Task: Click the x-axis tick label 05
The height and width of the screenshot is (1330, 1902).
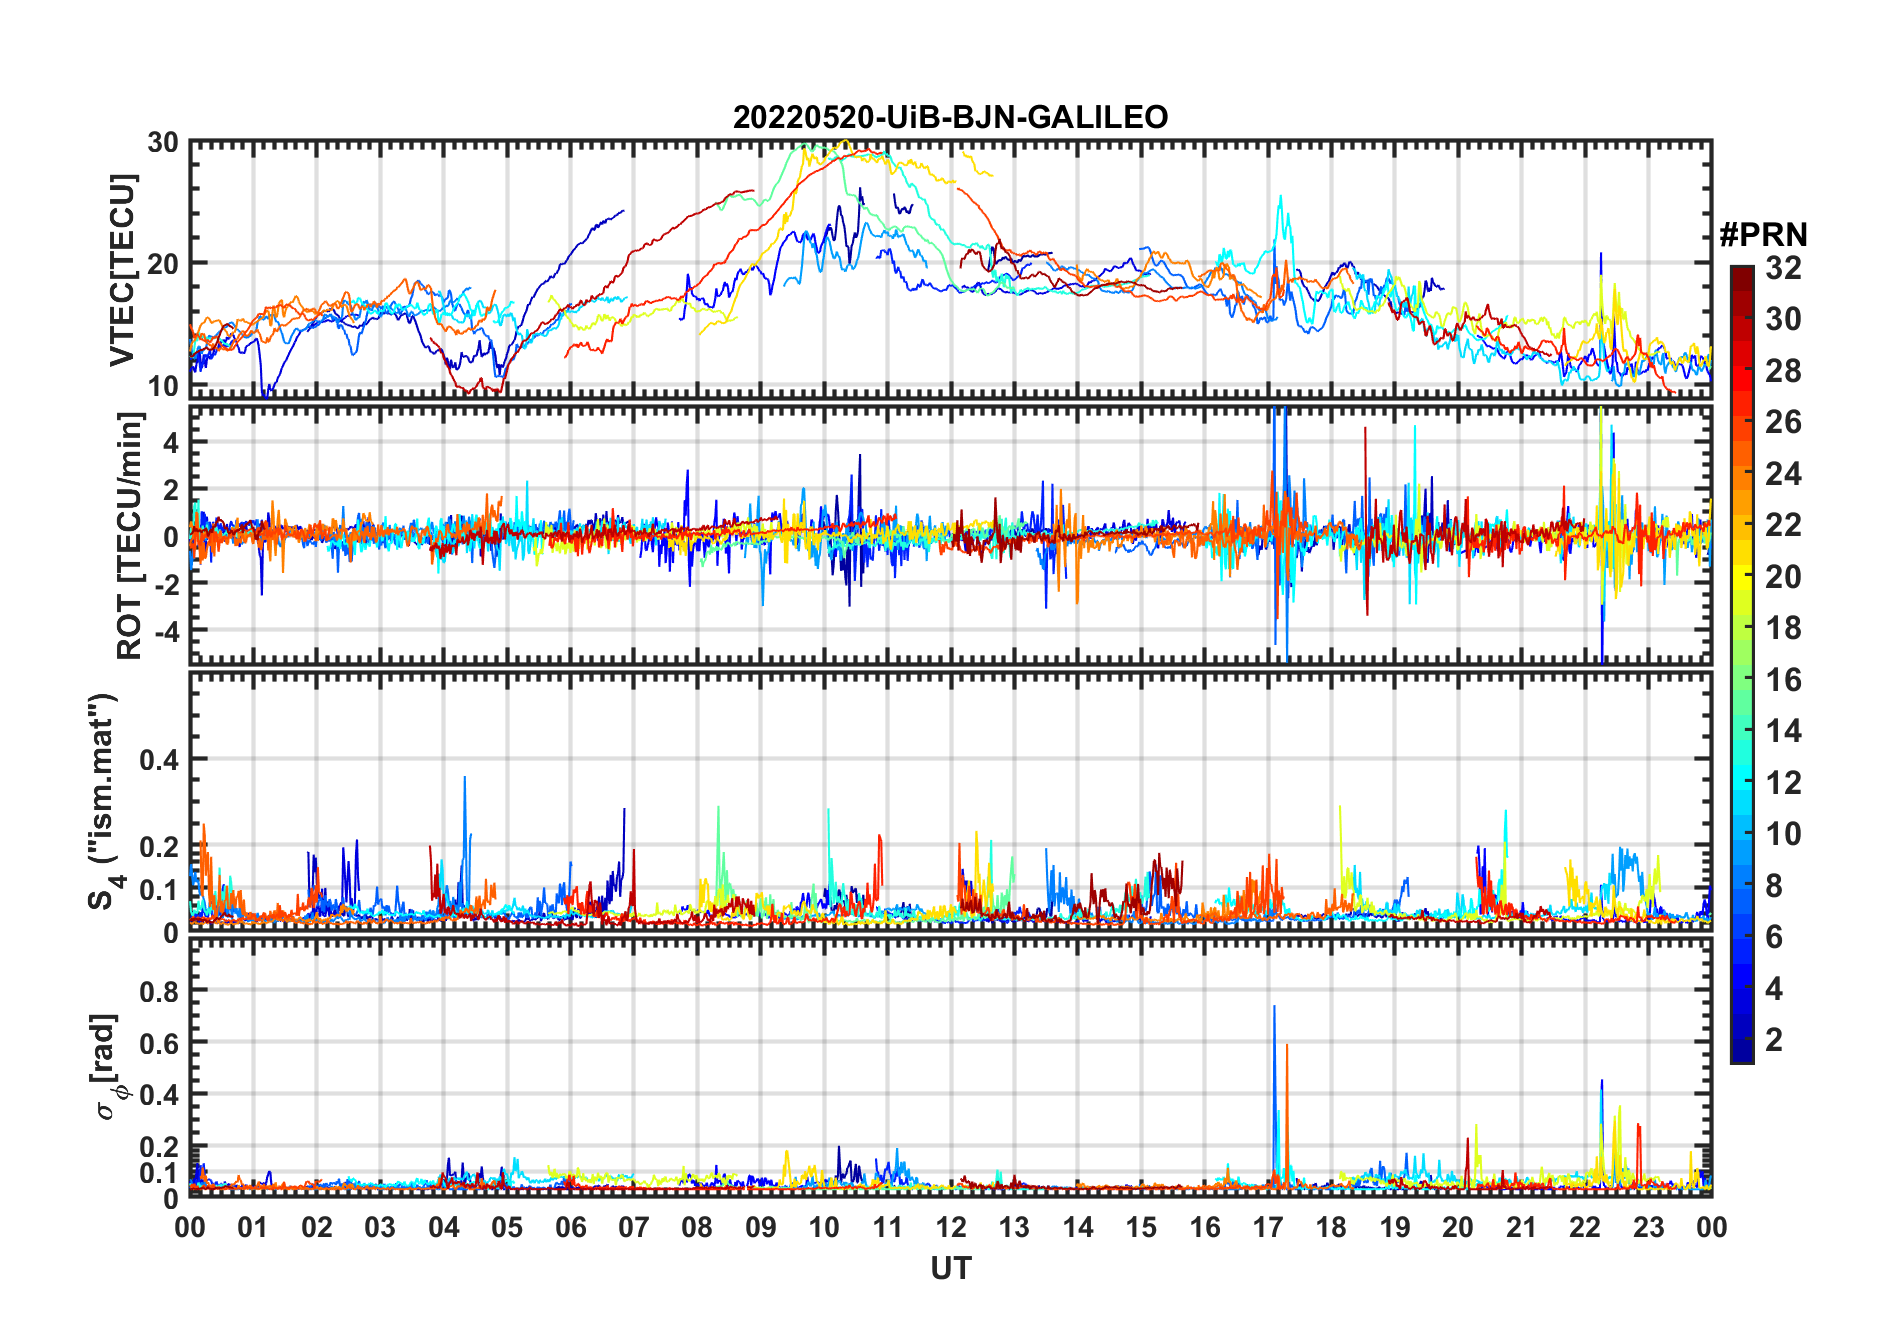Action: click(507, 1227)
